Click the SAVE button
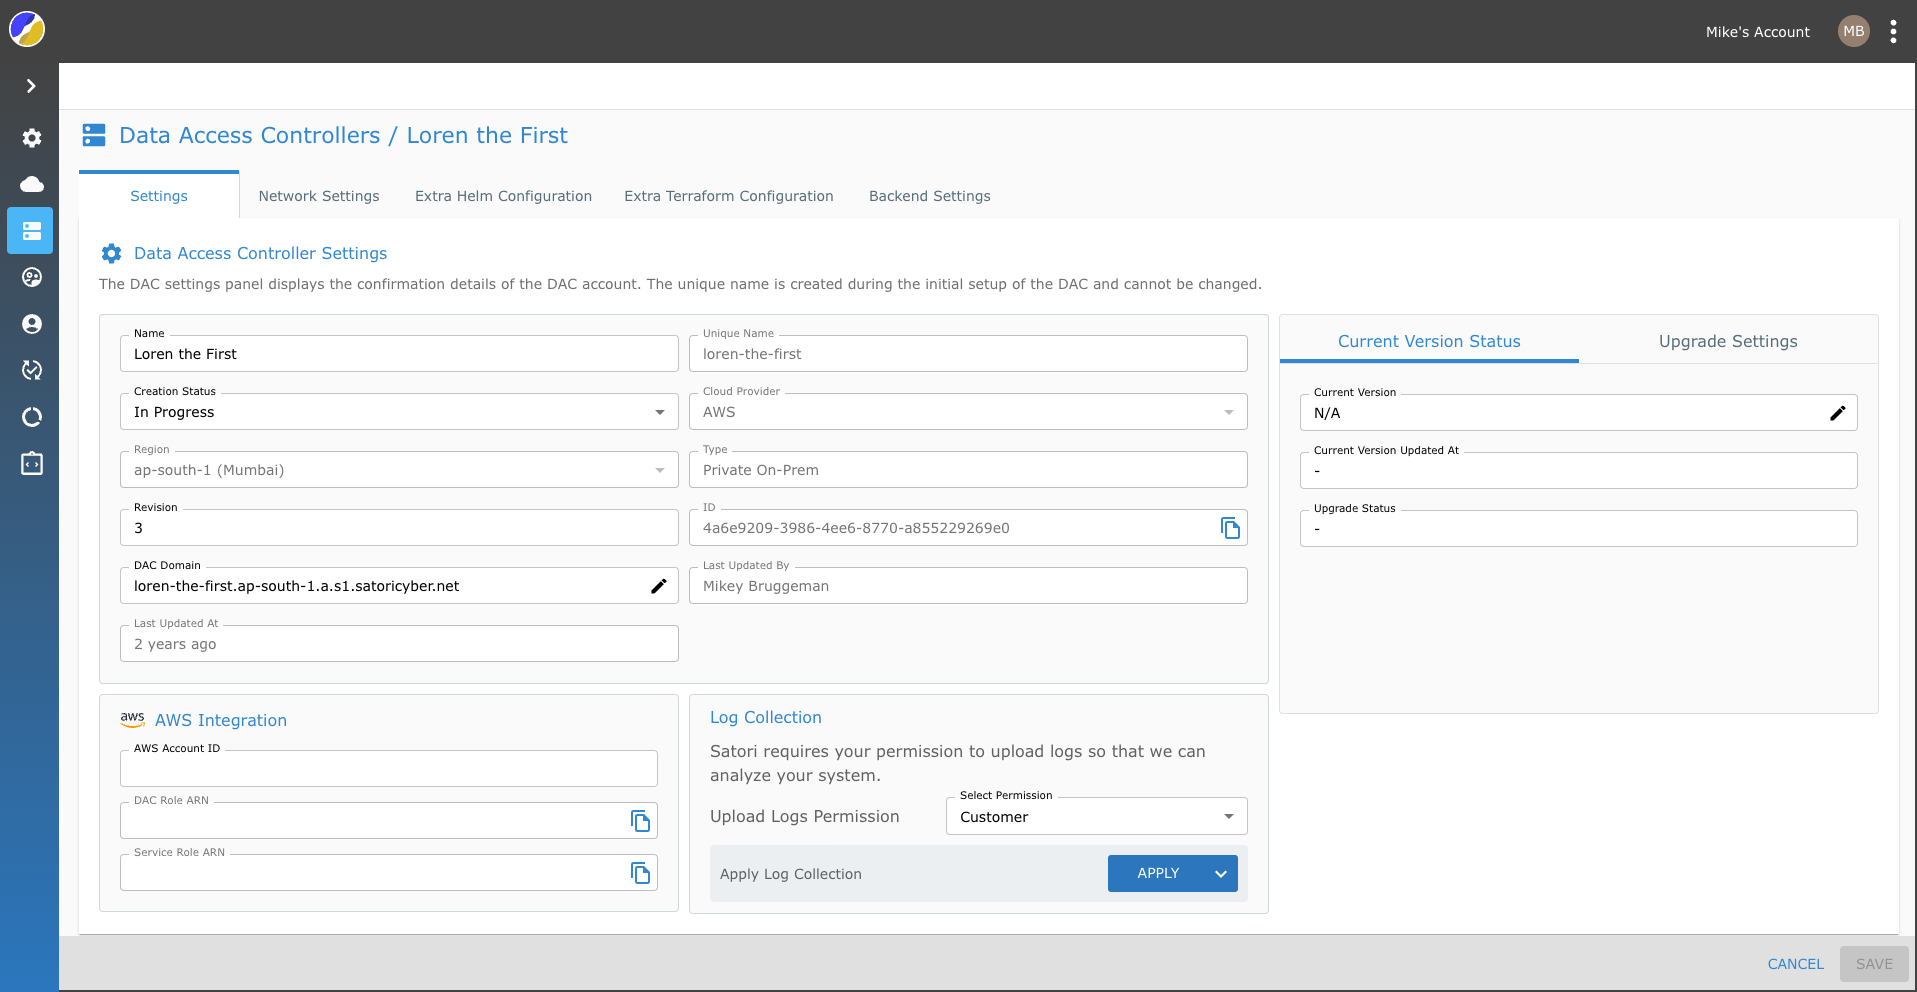Image resolution: width=1917 pixels, height=992 pixels. (1874, 964)
